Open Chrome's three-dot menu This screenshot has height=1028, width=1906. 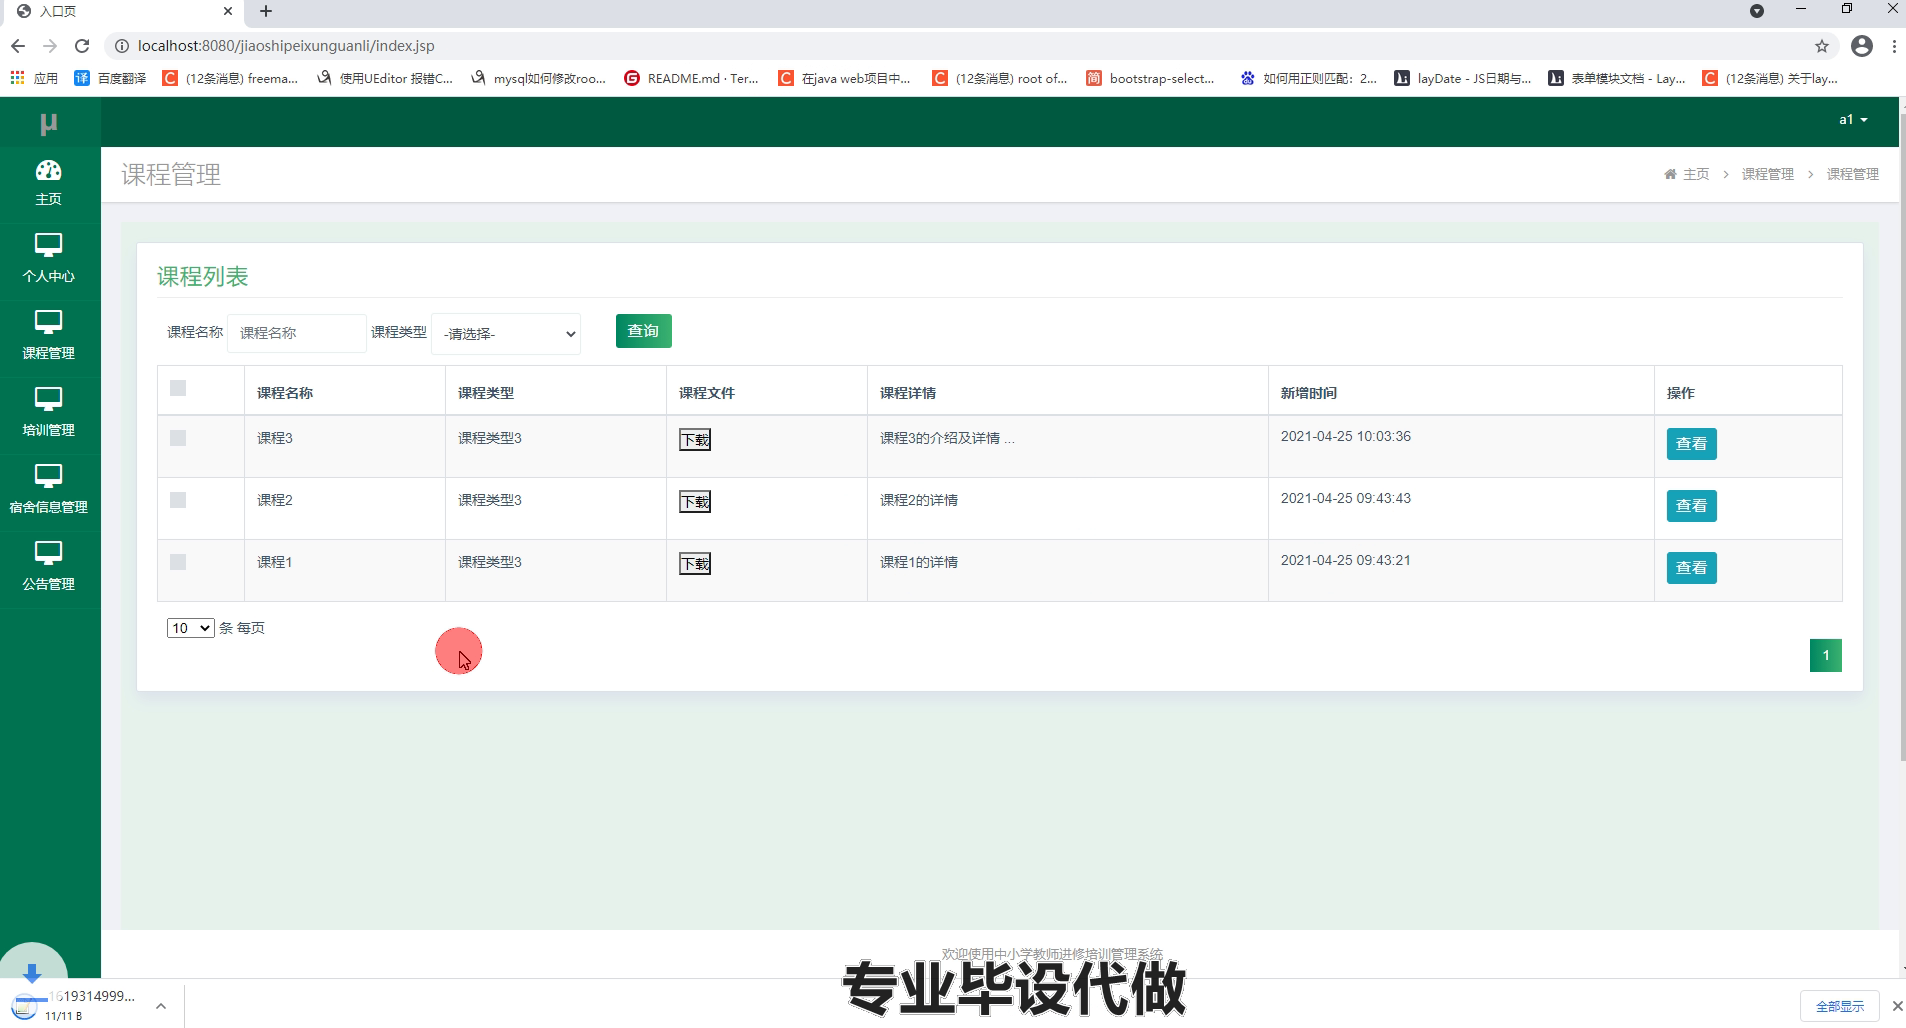coord(1894,46)
